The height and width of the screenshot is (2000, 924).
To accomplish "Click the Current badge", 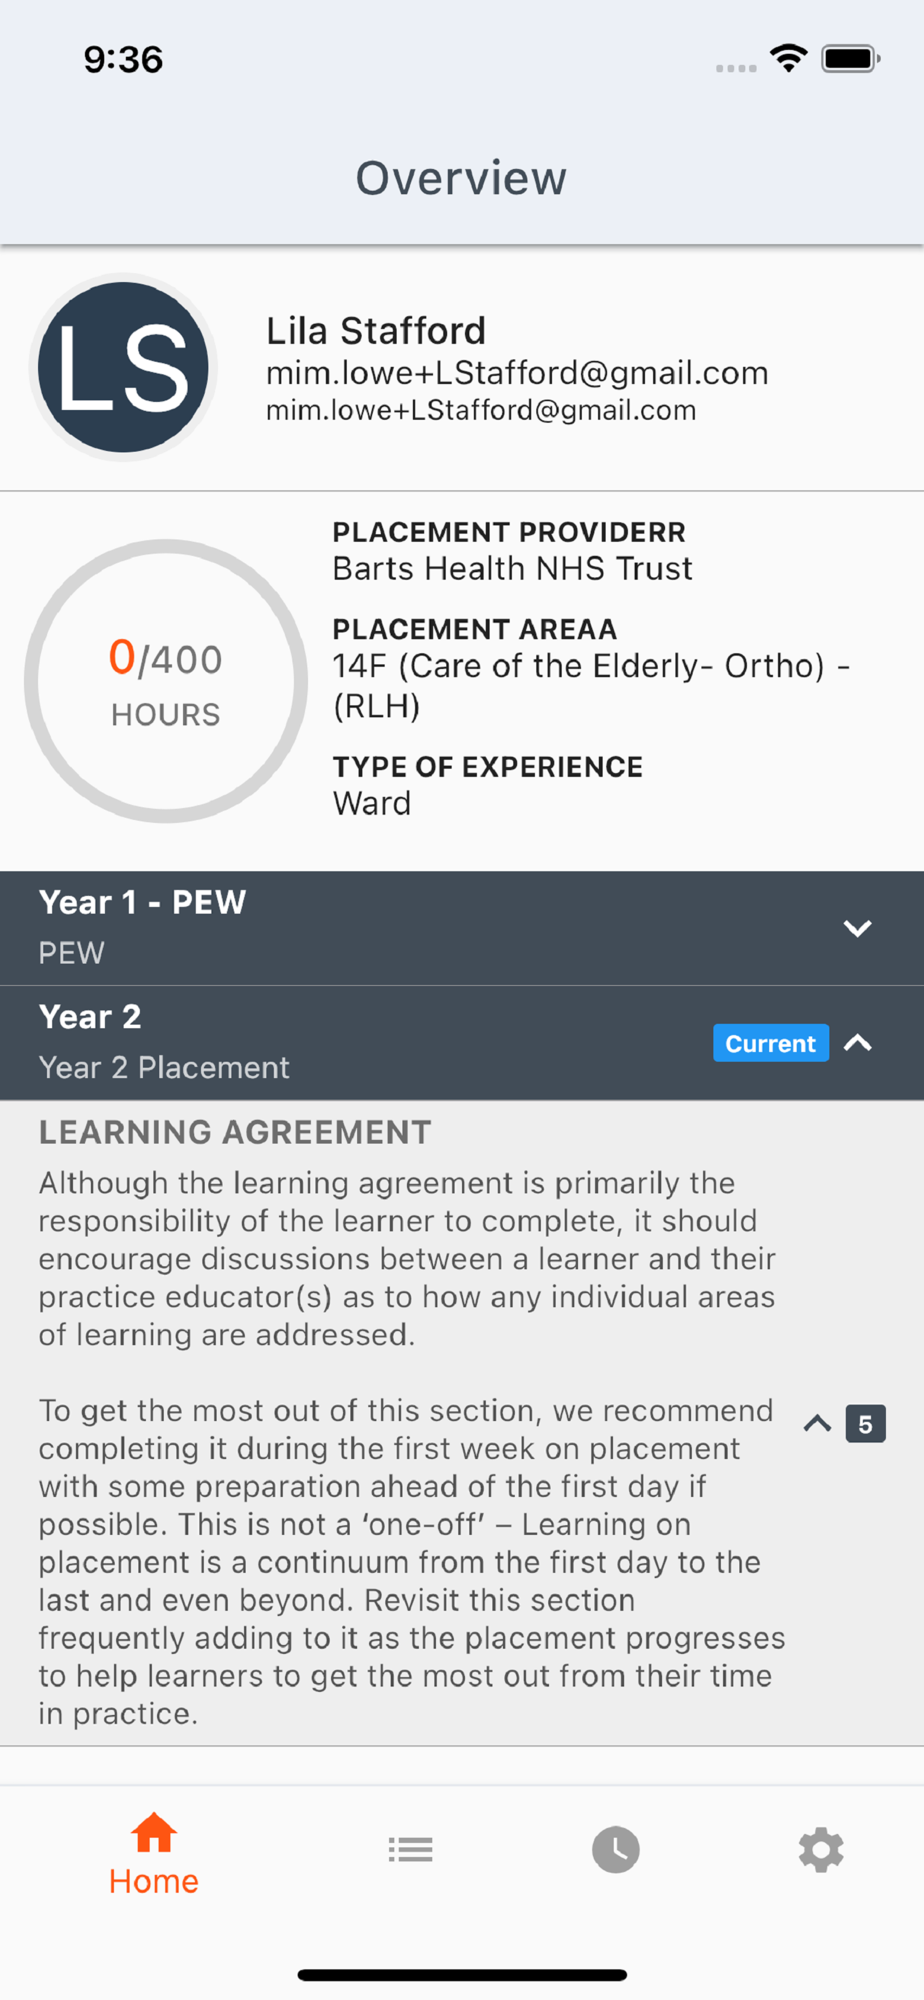I will tap(770, 1043).
